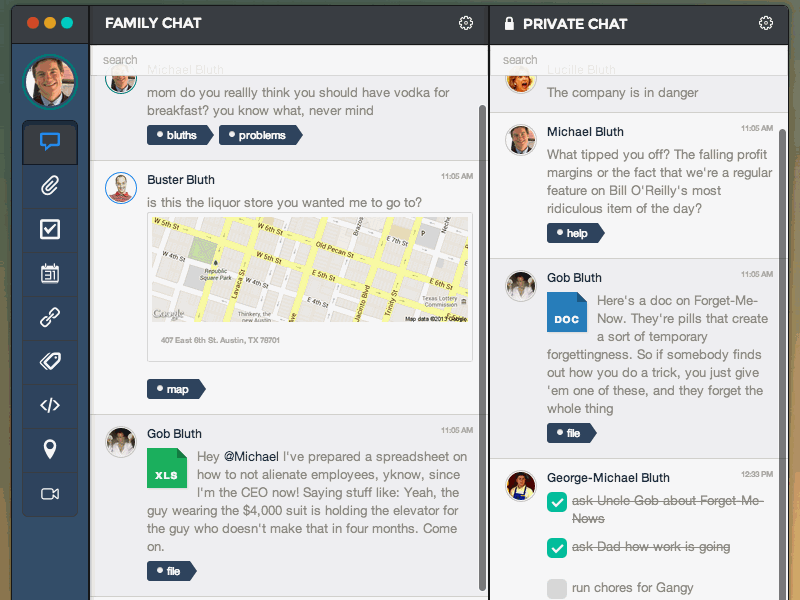Click George-Michael Bluth's avatar
The width and height of the screenshot is (800, 600).
click(x=521, y=486)
